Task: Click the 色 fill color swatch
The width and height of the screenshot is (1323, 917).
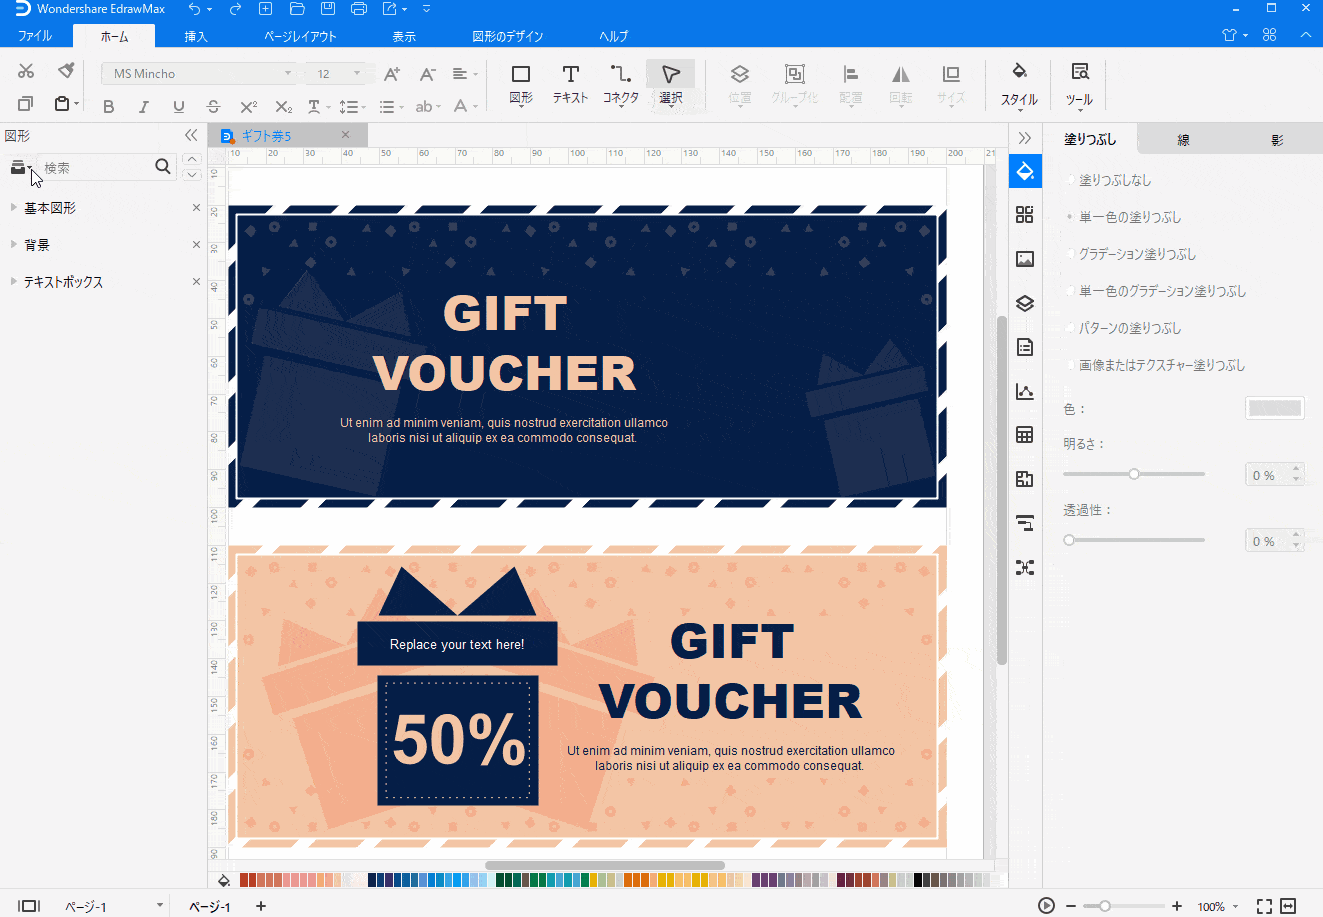Action: coord(1274,408)
